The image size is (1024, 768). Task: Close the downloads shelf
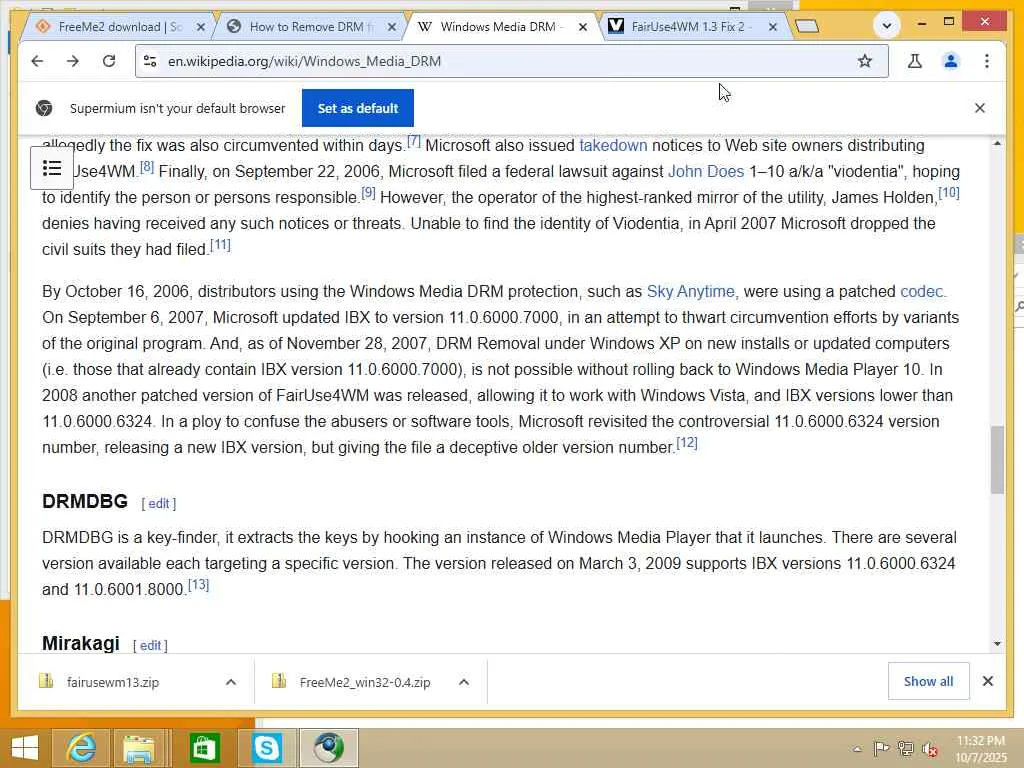[988, 681]
